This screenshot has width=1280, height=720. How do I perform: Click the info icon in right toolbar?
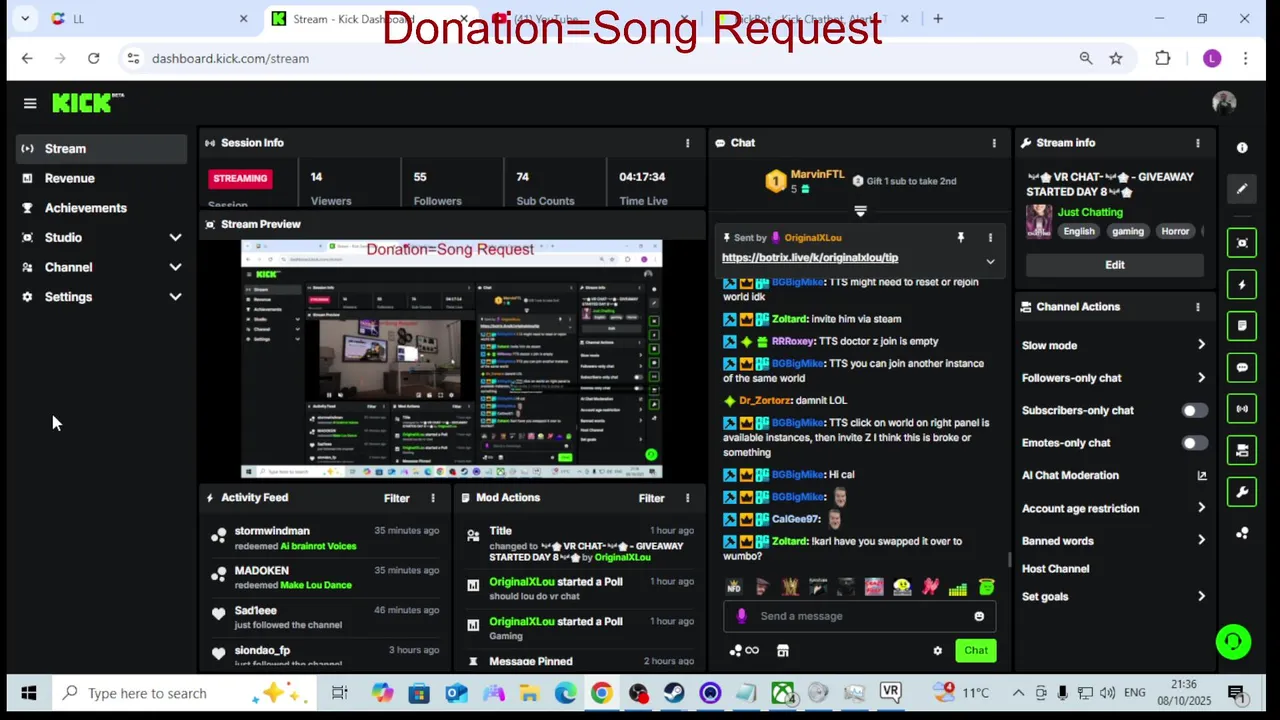tap(1242, 148)
